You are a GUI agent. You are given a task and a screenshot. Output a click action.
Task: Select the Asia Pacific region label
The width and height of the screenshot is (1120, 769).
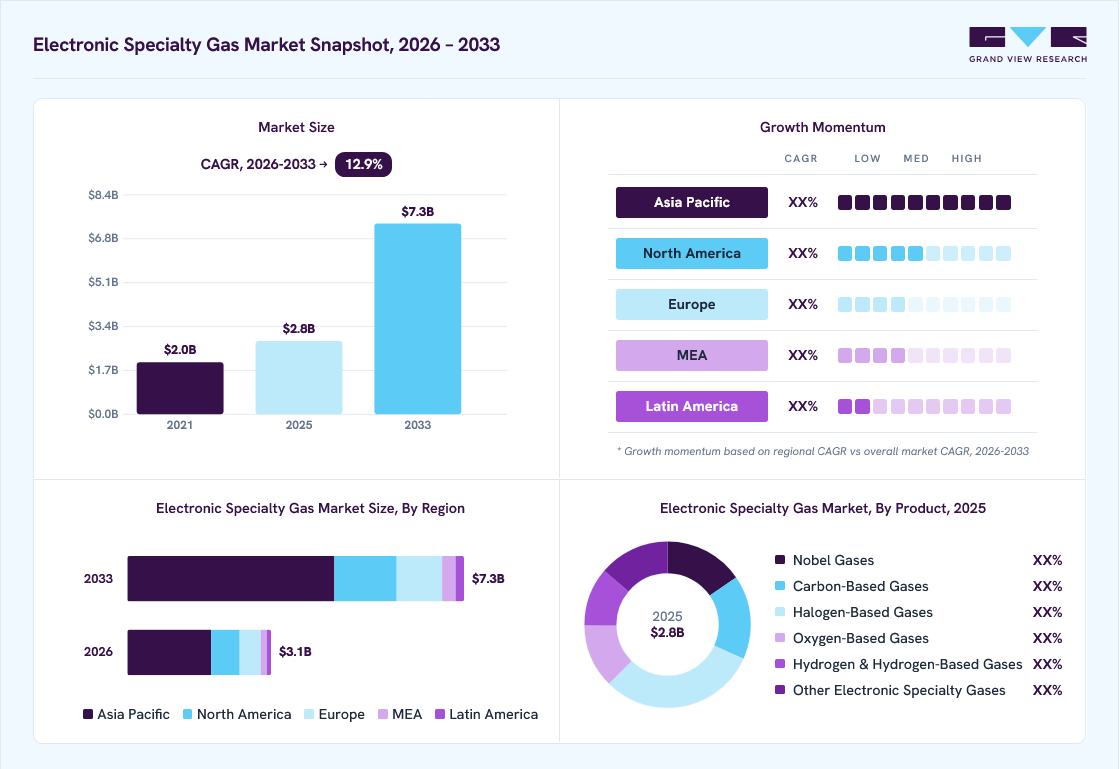691,203
